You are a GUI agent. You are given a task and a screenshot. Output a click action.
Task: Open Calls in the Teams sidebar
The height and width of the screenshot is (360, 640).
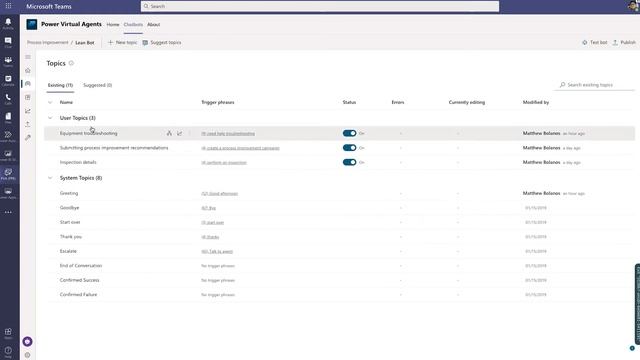(x=8, y=99)
